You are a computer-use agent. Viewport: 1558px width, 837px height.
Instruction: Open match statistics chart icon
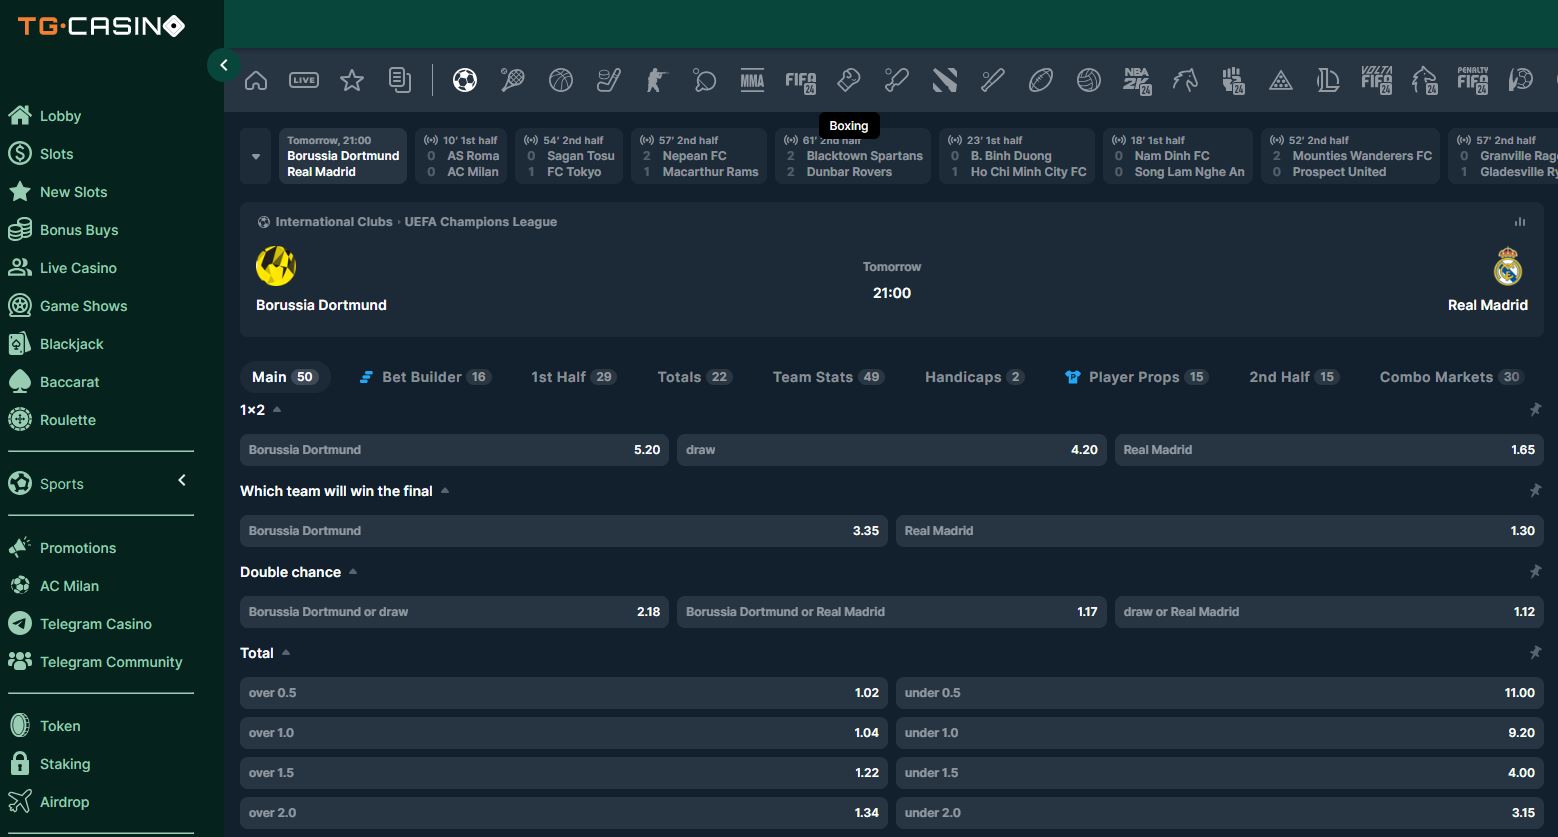click(x=1520, y=222)
